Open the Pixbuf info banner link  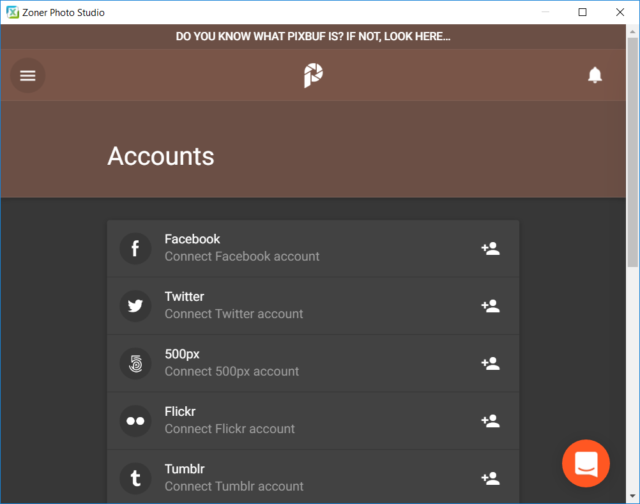pos(313,37)
